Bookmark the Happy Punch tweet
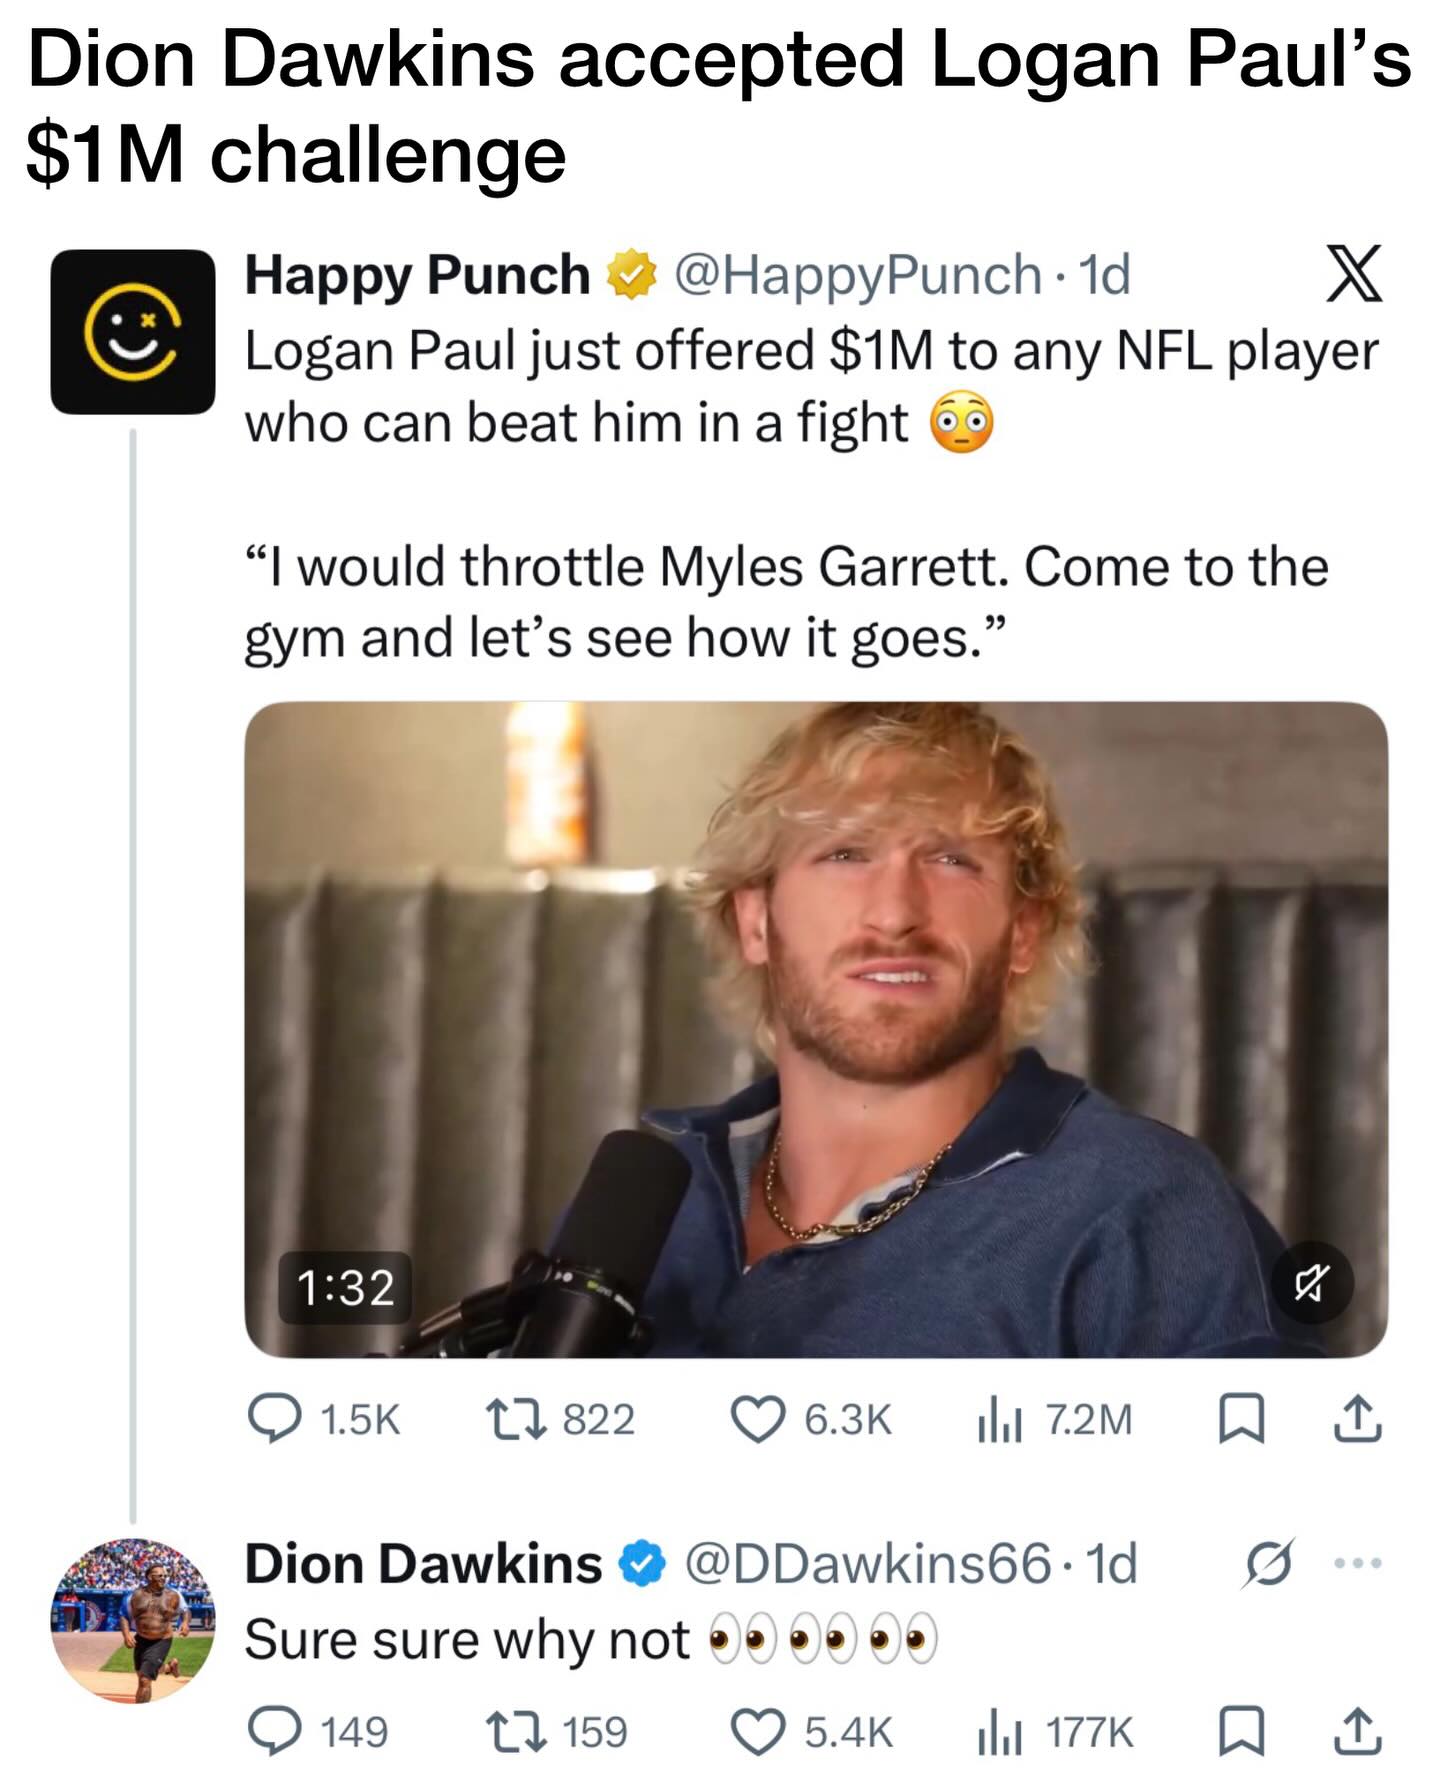The width and height of the screenshot is (1440, 1788). [1242, 1421]
